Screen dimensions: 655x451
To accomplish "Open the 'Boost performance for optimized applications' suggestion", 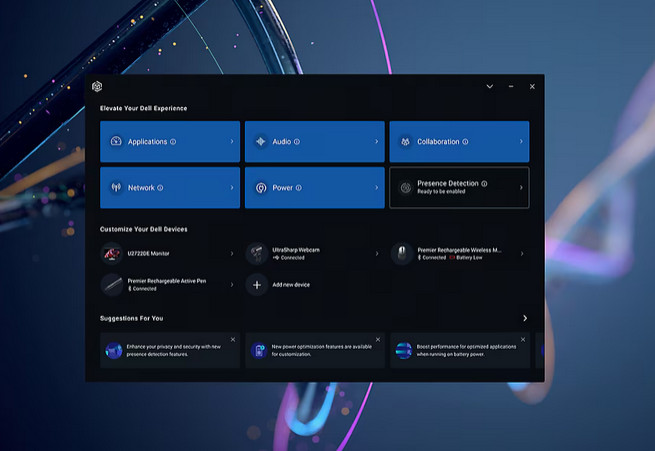I will click(x=460, y=350).
